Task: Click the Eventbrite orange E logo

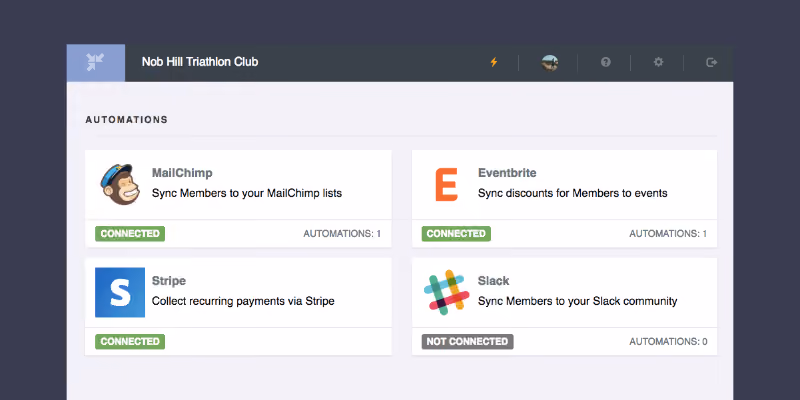Action: coord(446,185)
